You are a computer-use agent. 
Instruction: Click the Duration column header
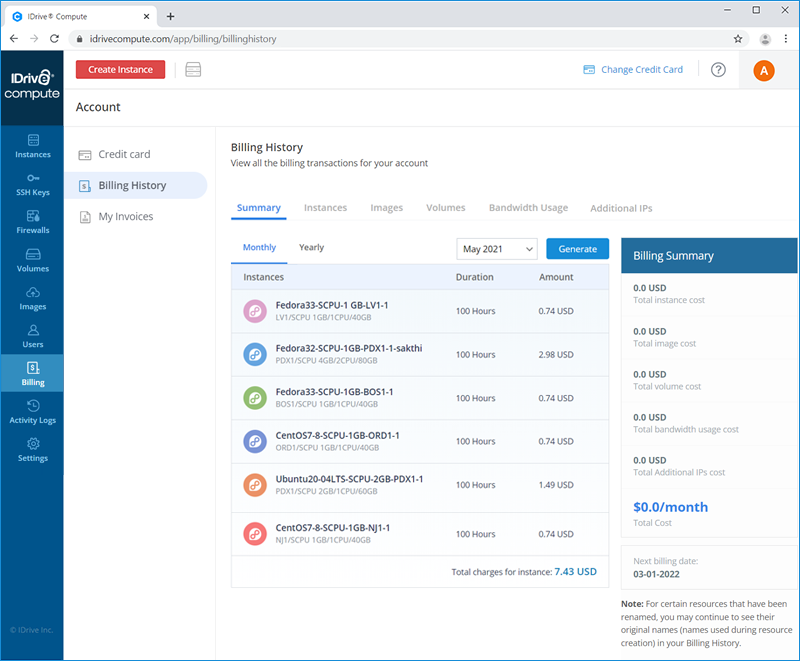[x=474, y=277]
